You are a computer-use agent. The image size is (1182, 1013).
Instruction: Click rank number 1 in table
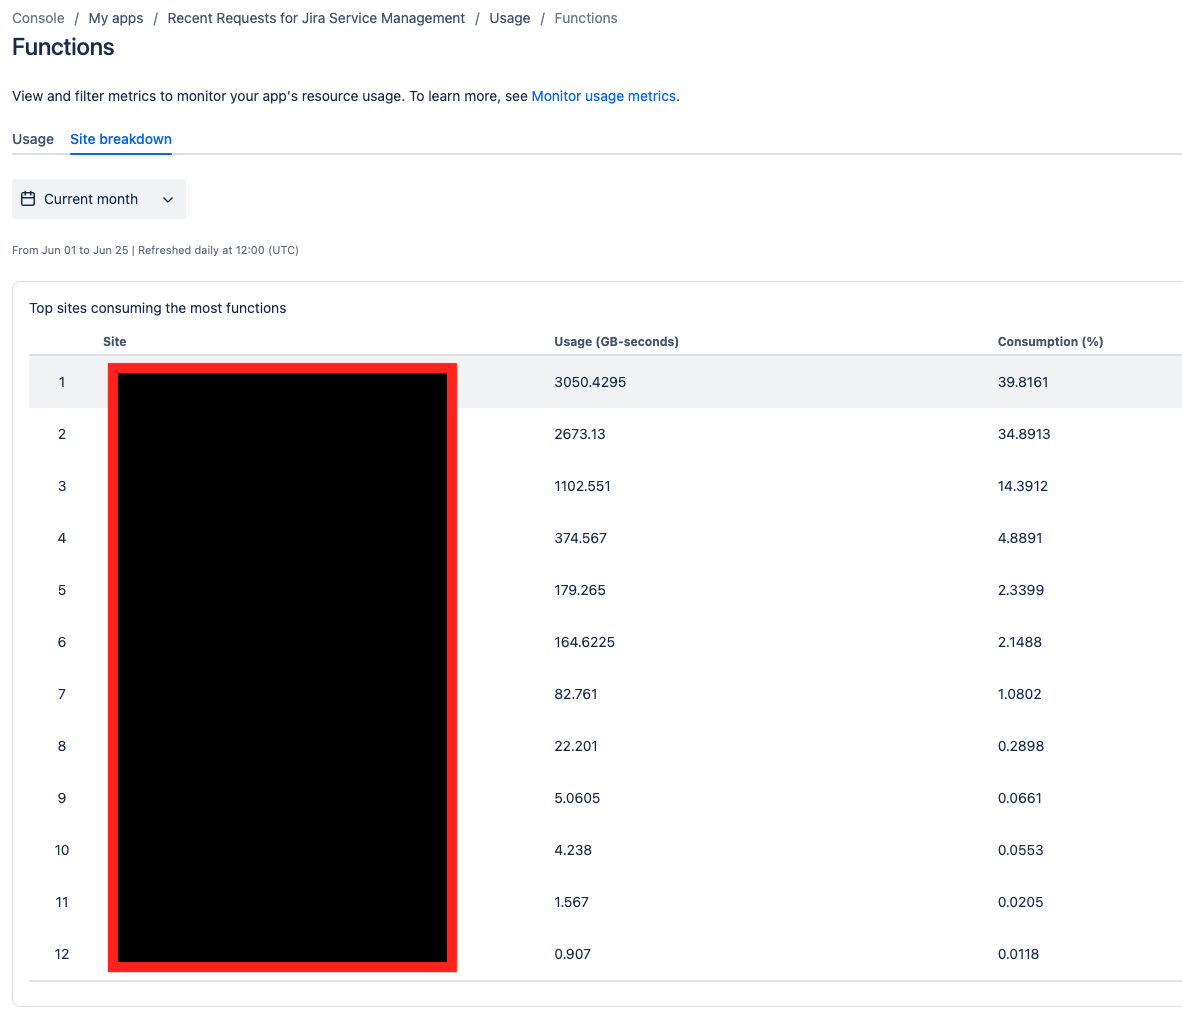(62, 382)
